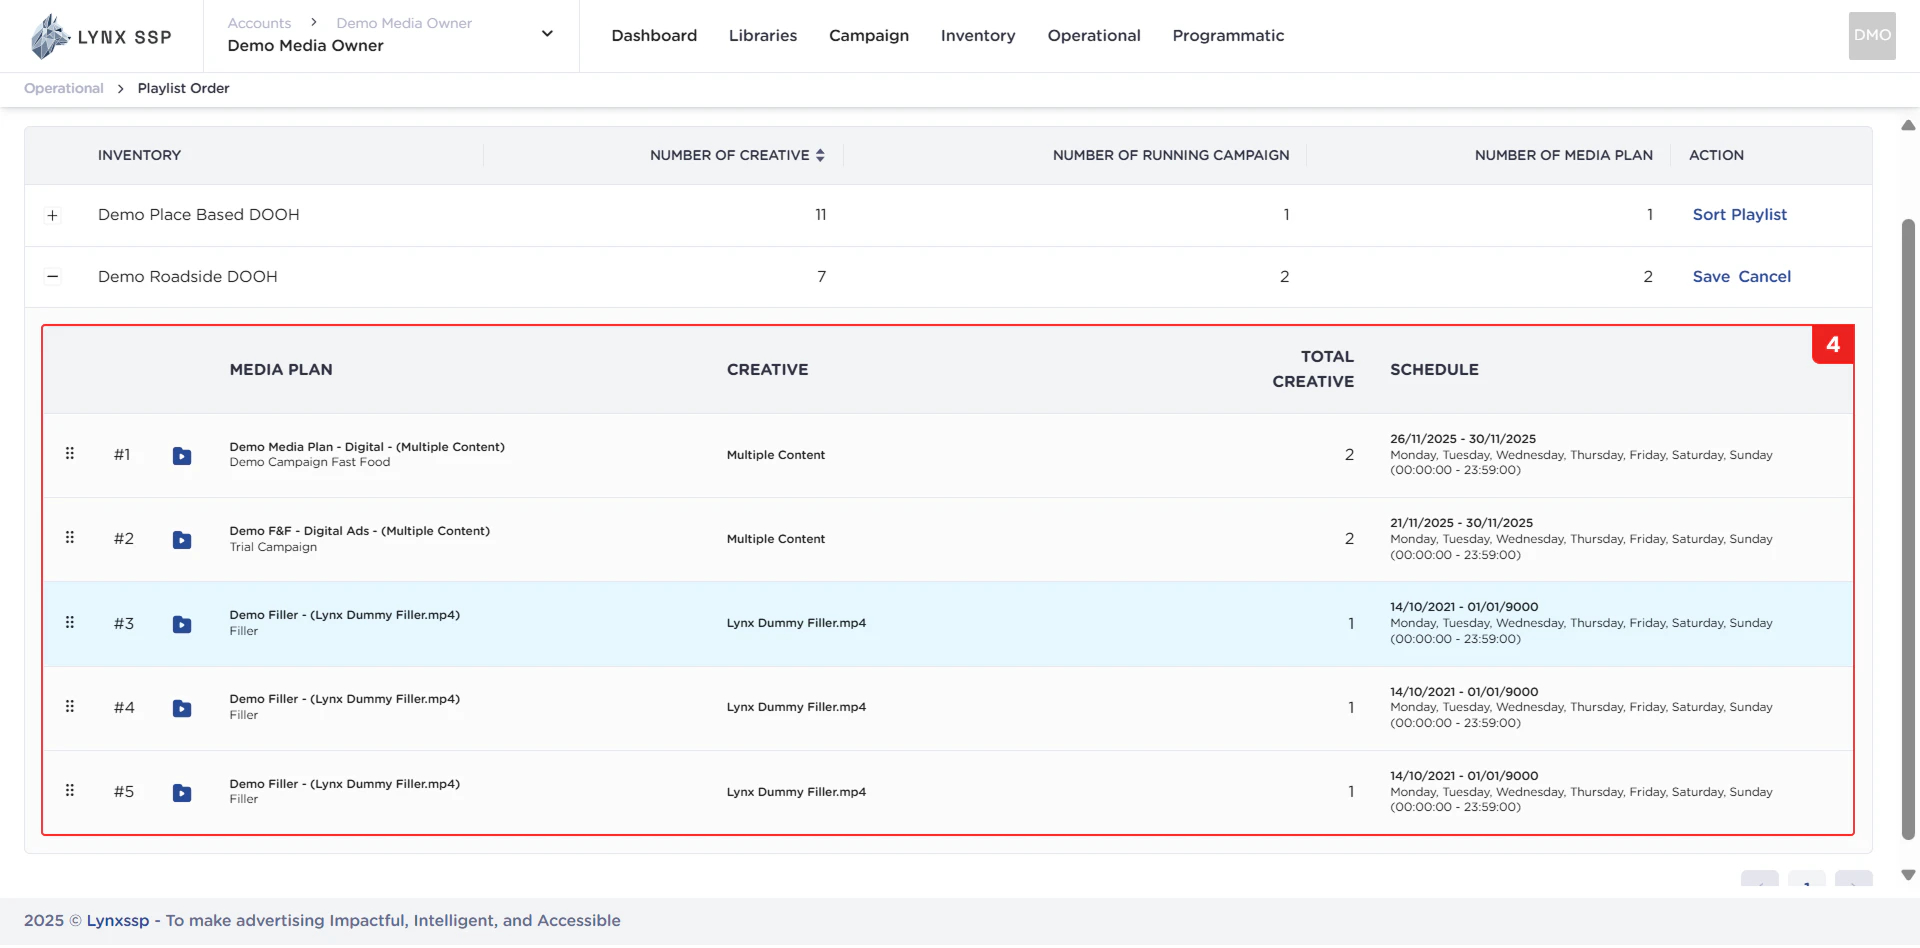Image resolution: width=1920 pixels, height=948 pixels.
Task: Click the vertical scrollbar thumb
Action: 1908,530
